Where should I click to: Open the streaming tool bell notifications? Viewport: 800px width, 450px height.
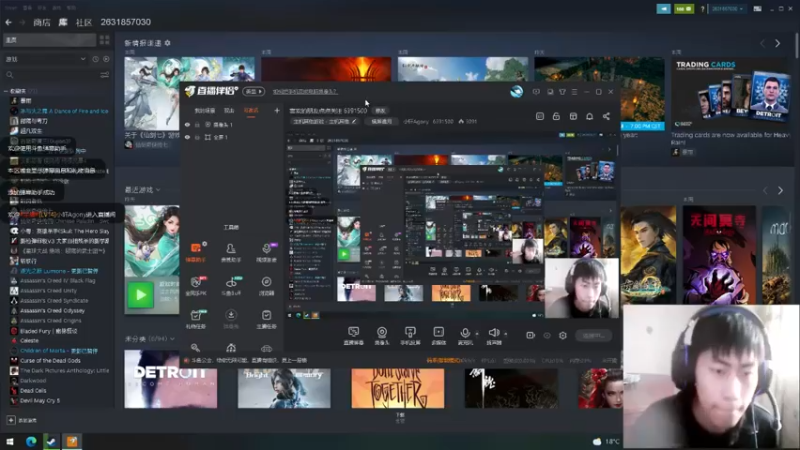click(x=589, y=116)
